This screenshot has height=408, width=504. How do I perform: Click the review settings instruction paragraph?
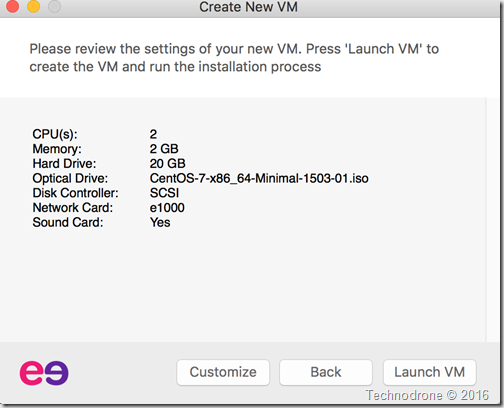234,58
